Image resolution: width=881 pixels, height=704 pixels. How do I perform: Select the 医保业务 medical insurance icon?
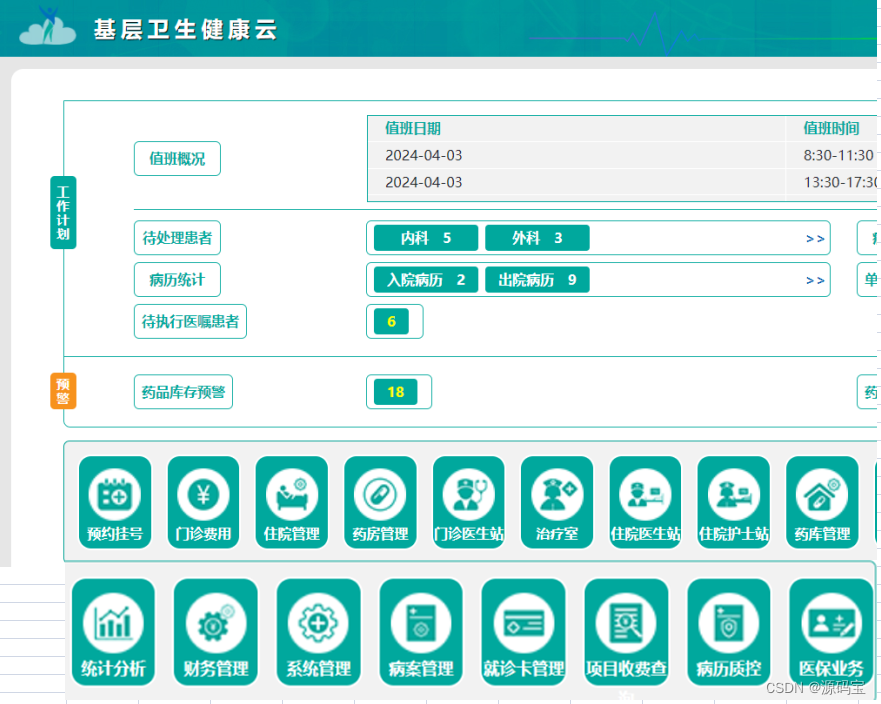(x=831, y=633)
